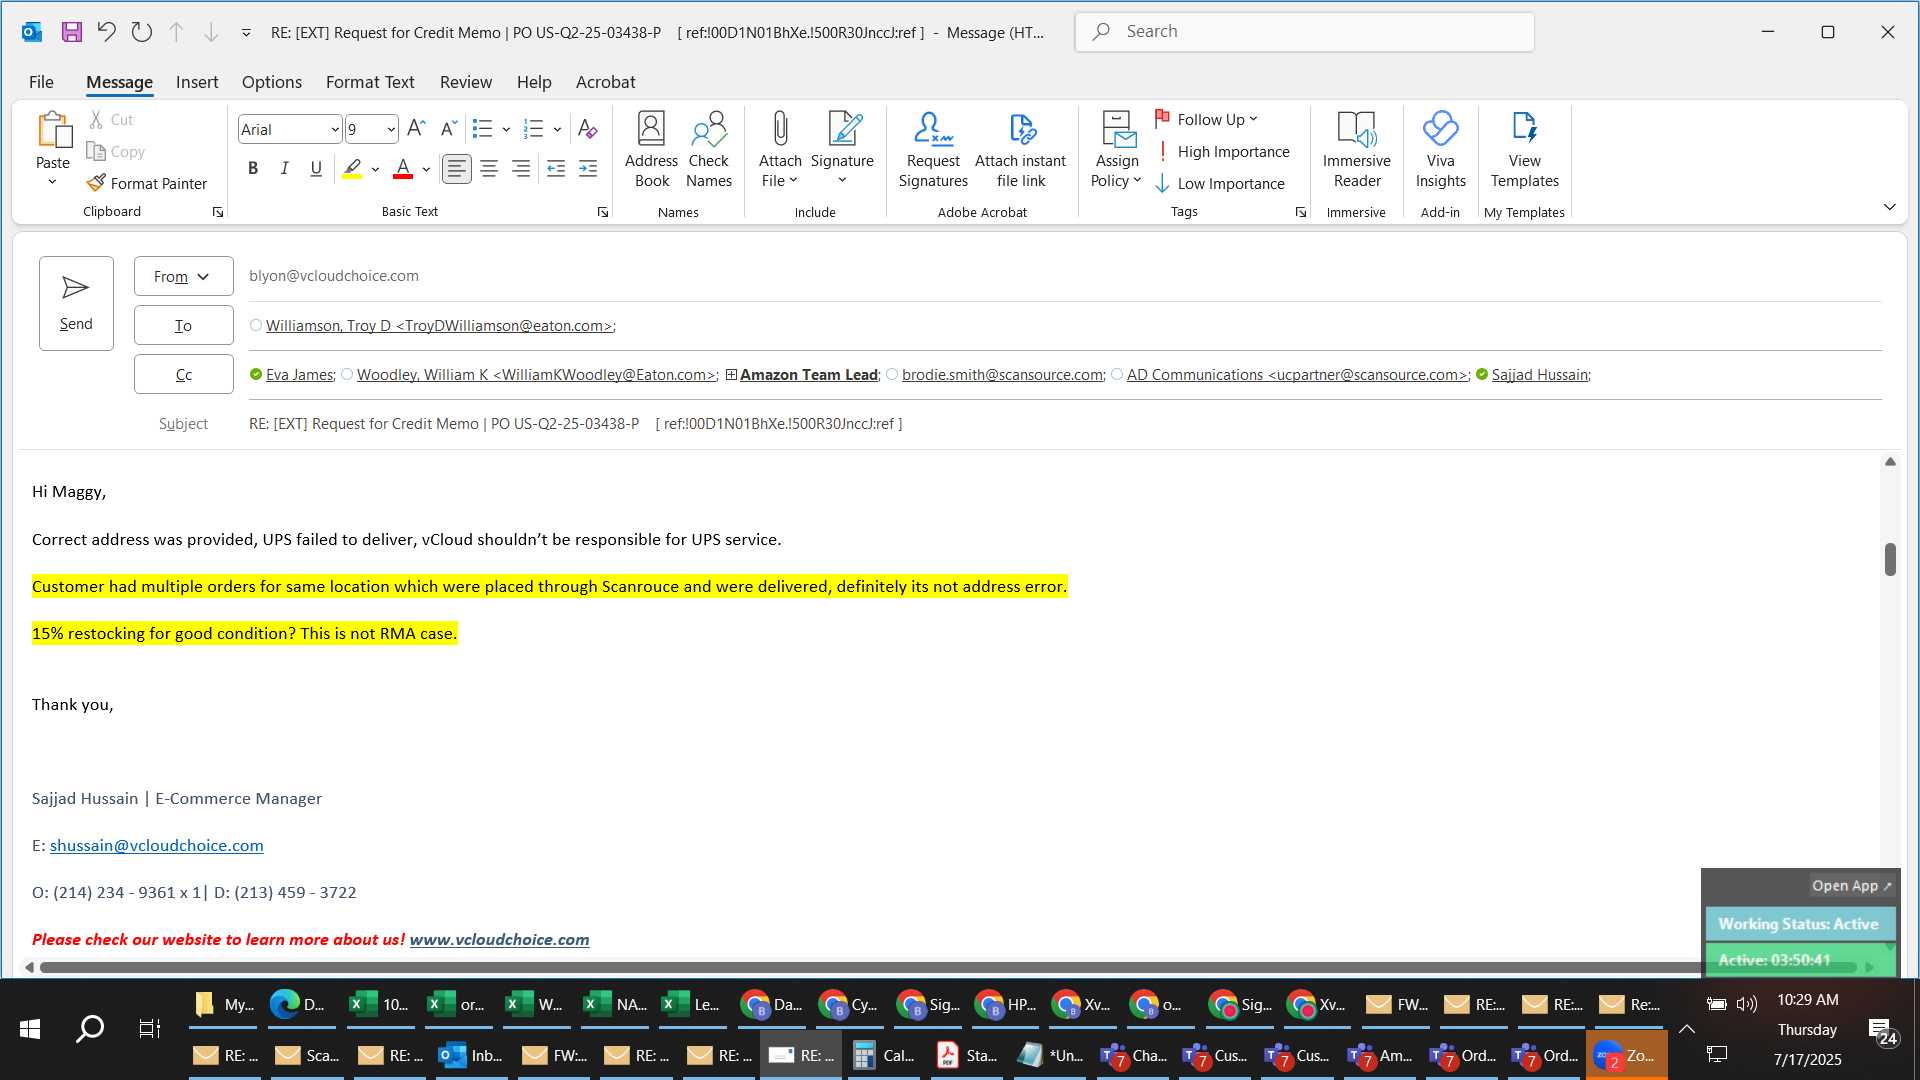Increase paragraph indent
This screenshot has height=1080, width=1920.
(x=588, y=169)
